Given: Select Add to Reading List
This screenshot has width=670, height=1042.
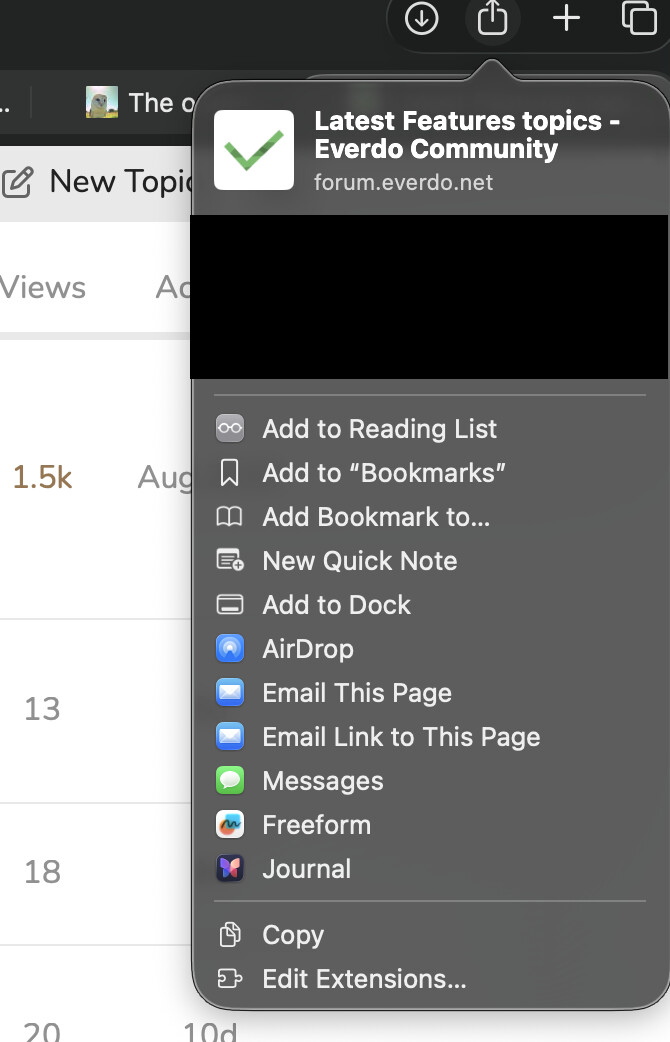Looking at the screenshot, I should click(x=379, y=429).
